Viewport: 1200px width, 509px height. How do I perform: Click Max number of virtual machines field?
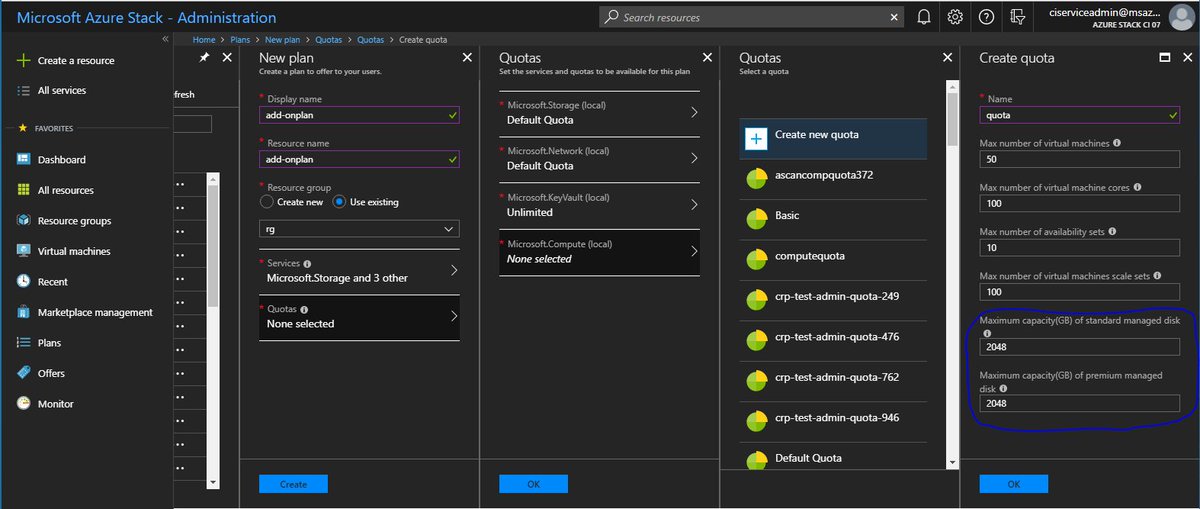pos(1079,159)
